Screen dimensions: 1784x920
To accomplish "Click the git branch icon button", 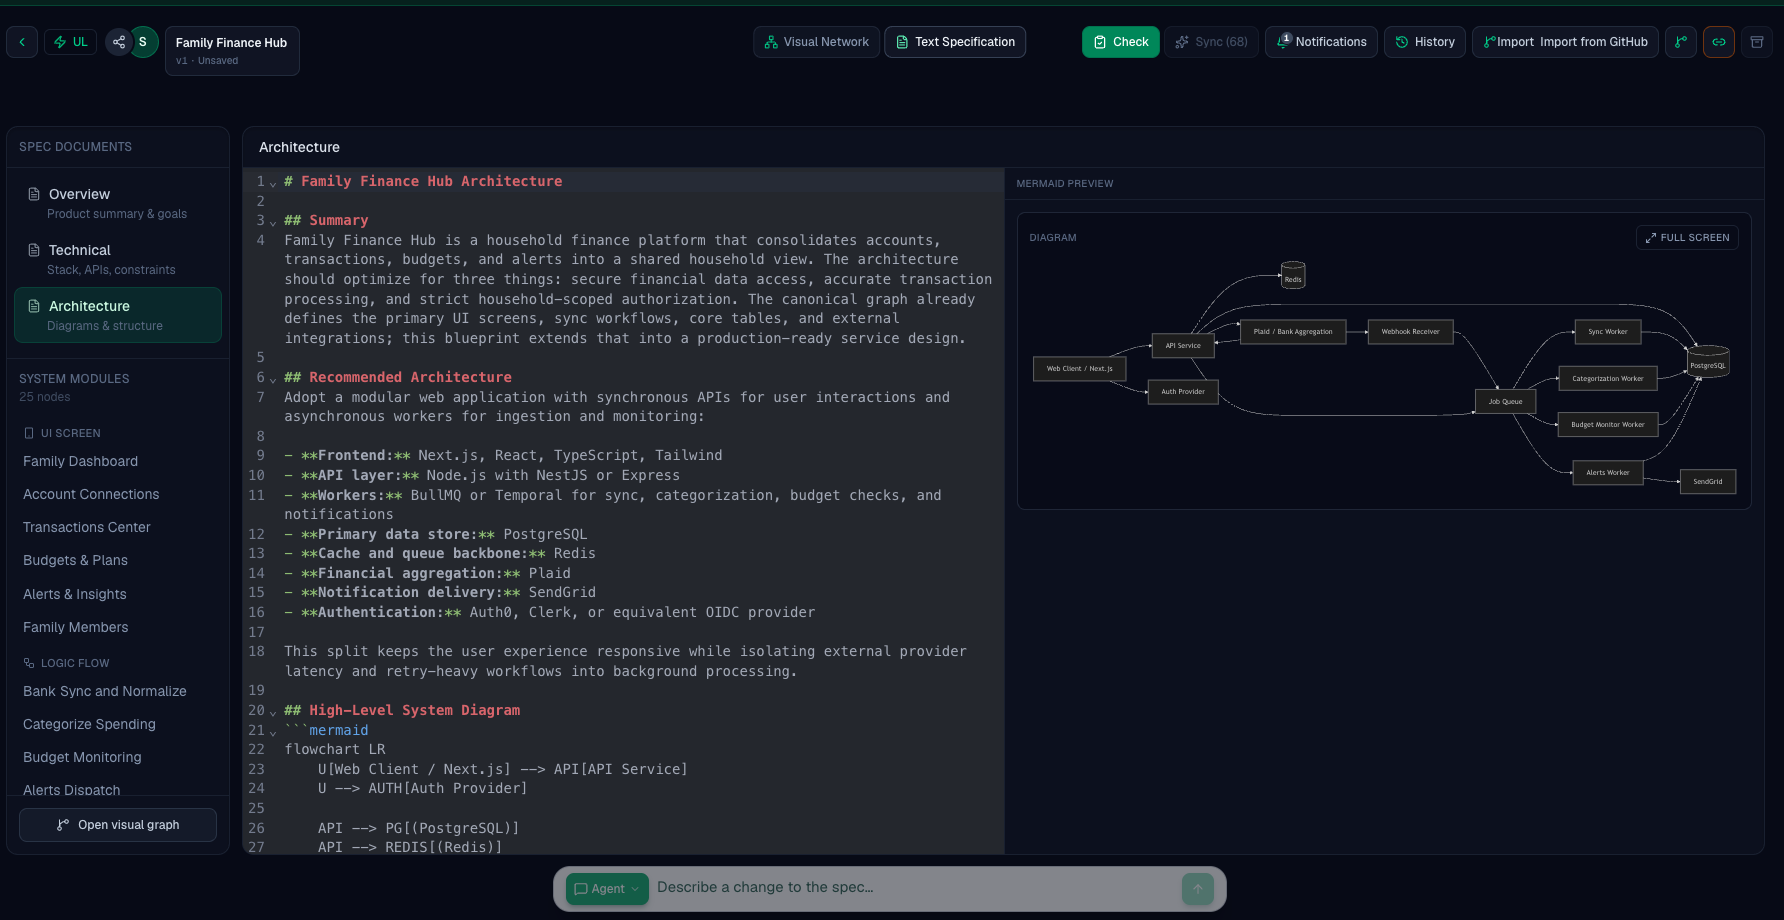I will pos(1681,42).
